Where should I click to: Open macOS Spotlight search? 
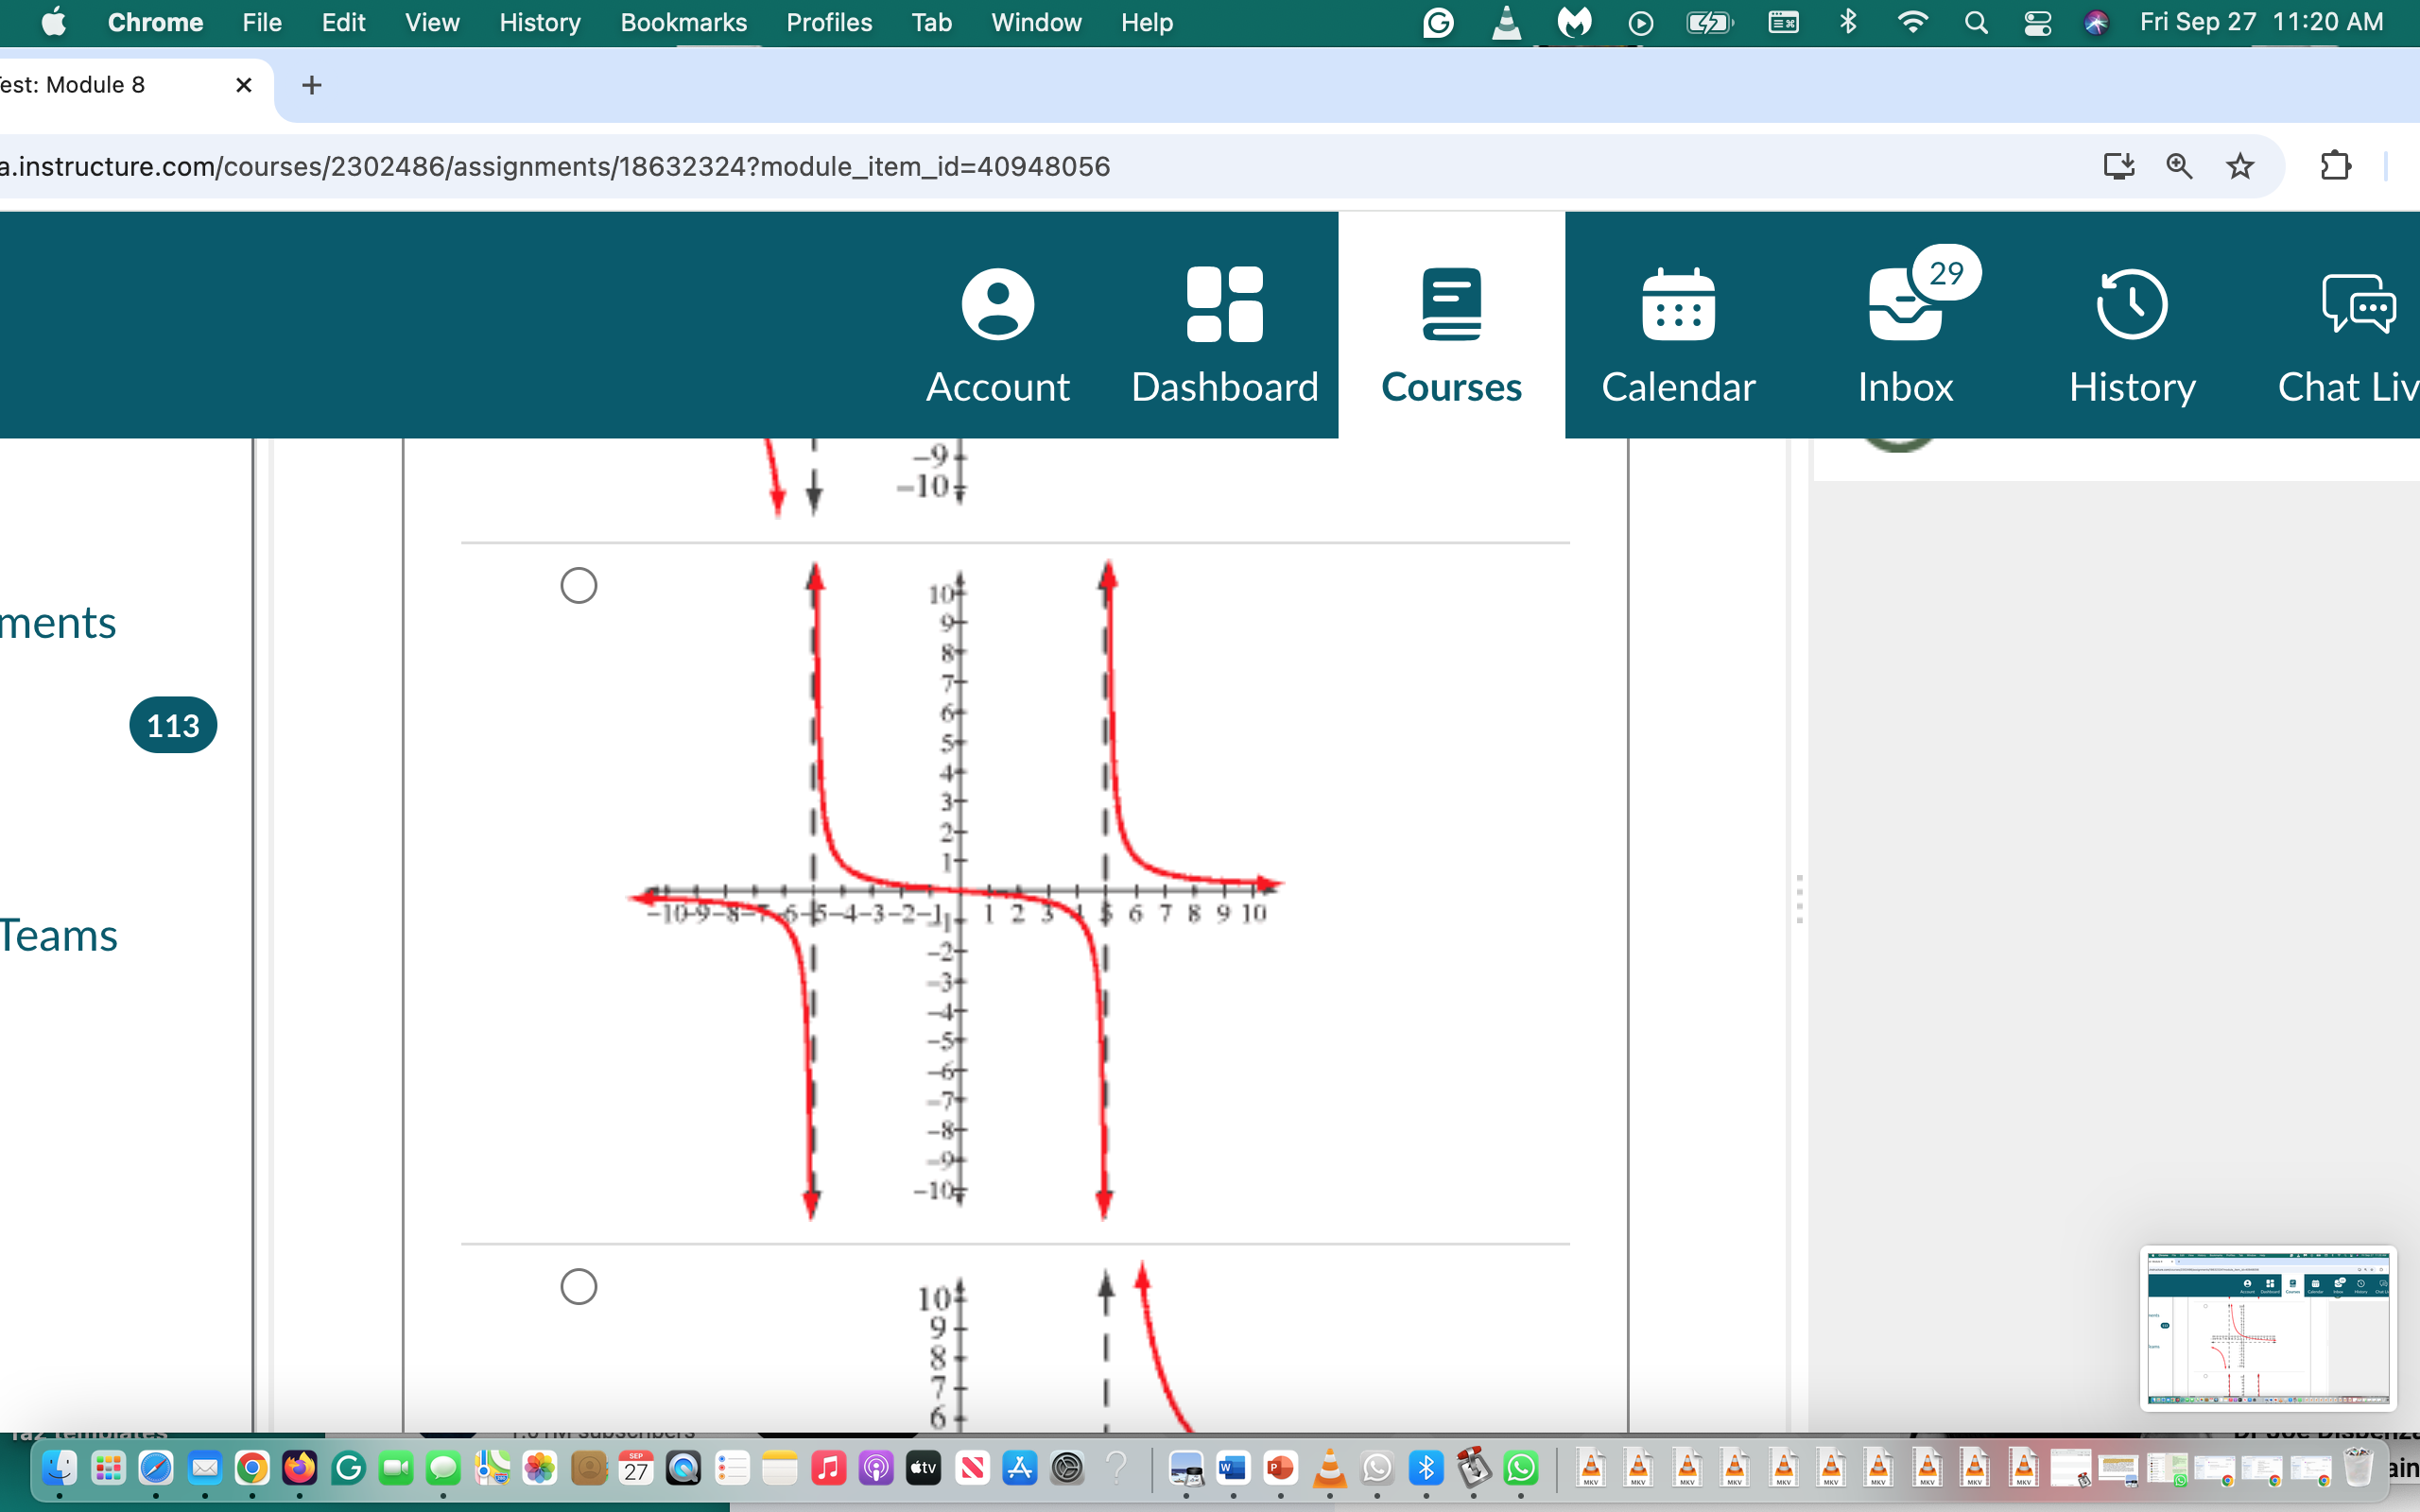point(1975,22)
